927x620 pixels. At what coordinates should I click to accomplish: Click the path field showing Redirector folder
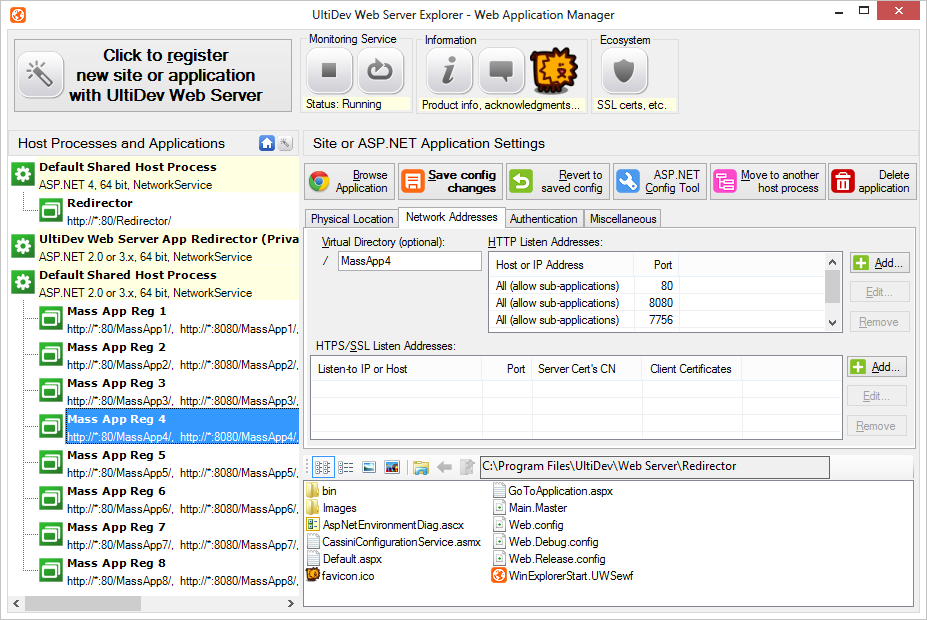(654, 466)
